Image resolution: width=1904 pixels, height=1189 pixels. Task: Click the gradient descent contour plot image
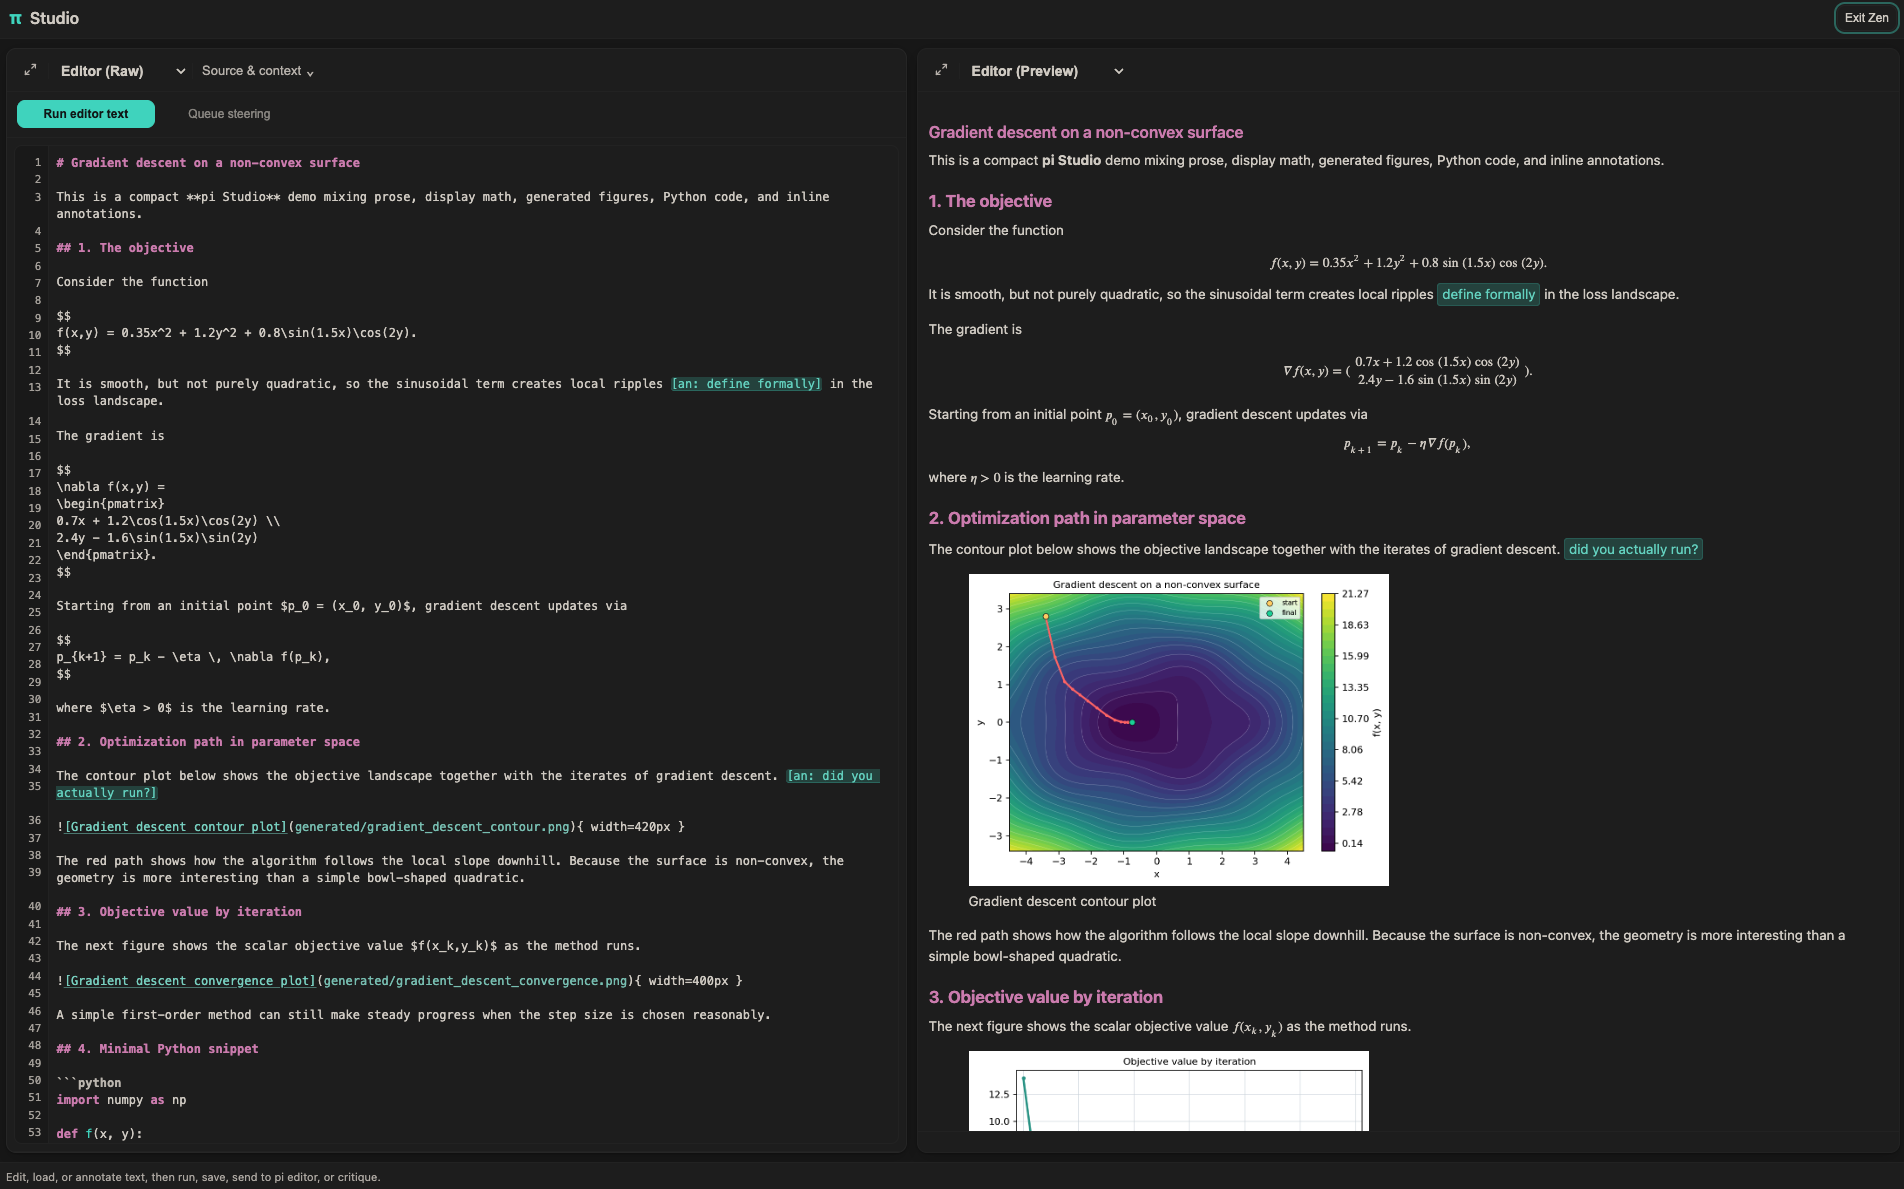[x=1178, y=729]
